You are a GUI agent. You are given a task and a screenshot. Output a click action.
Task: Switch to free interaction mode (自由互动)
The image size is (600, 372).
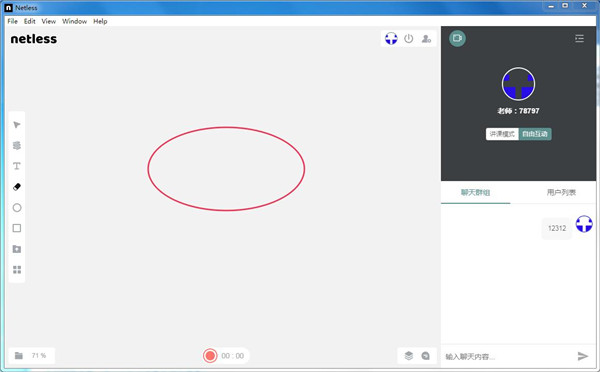[535, 134]
